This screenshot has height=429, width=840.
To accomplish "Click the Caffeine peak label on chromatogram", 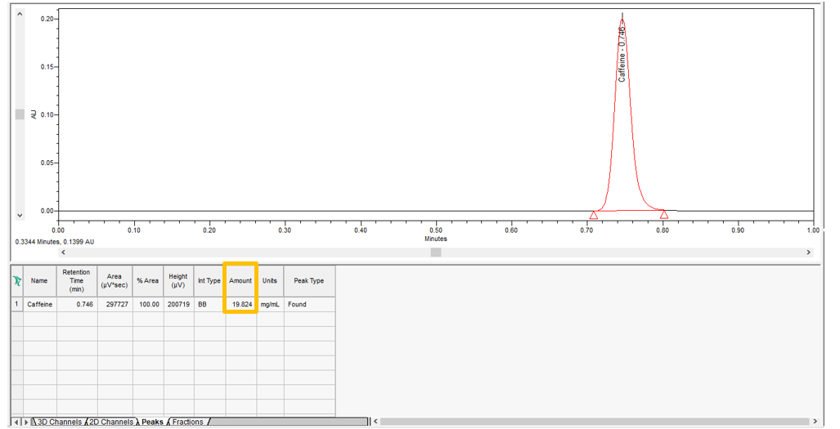I will [622, 55].
